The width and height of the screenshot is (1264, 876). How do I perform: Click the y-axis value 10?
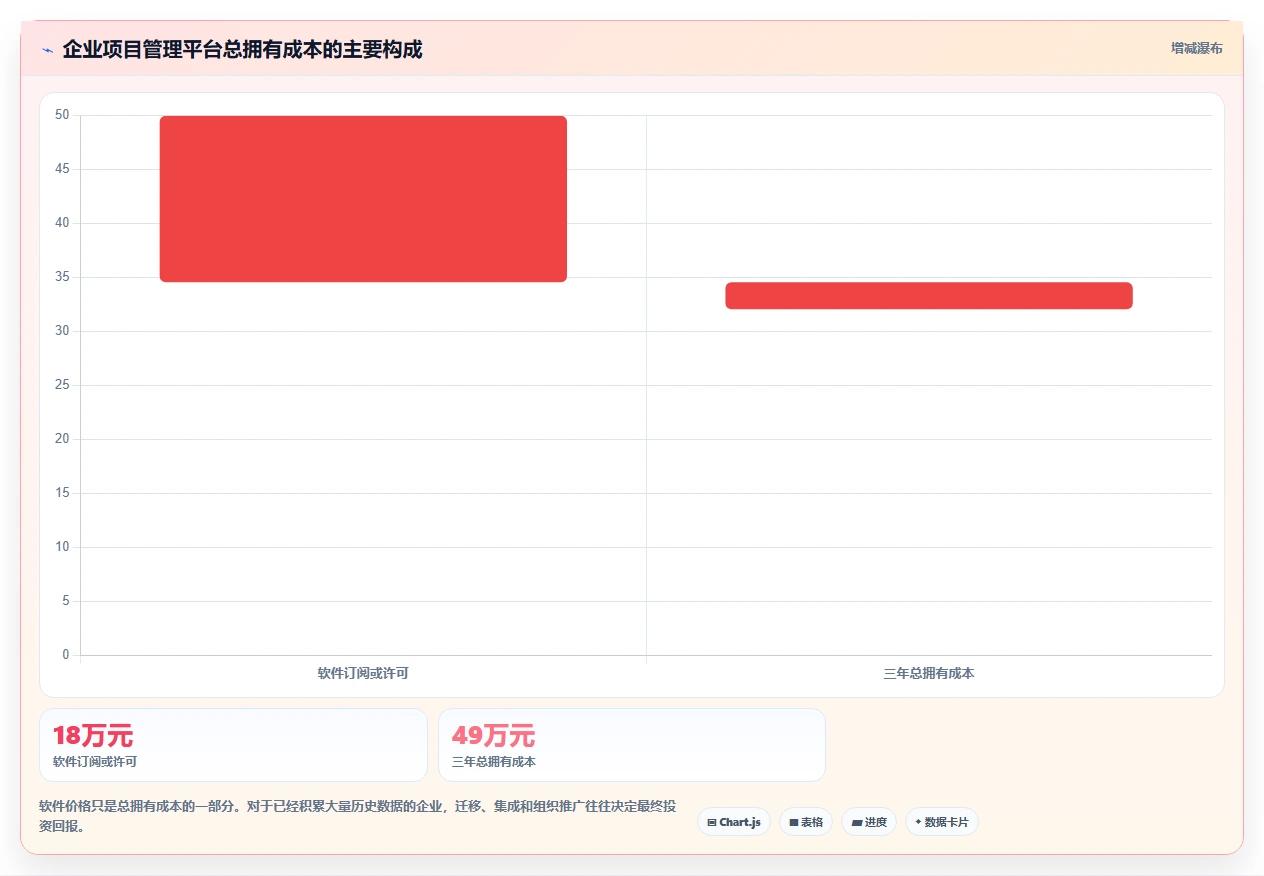[x=62, y=547]
